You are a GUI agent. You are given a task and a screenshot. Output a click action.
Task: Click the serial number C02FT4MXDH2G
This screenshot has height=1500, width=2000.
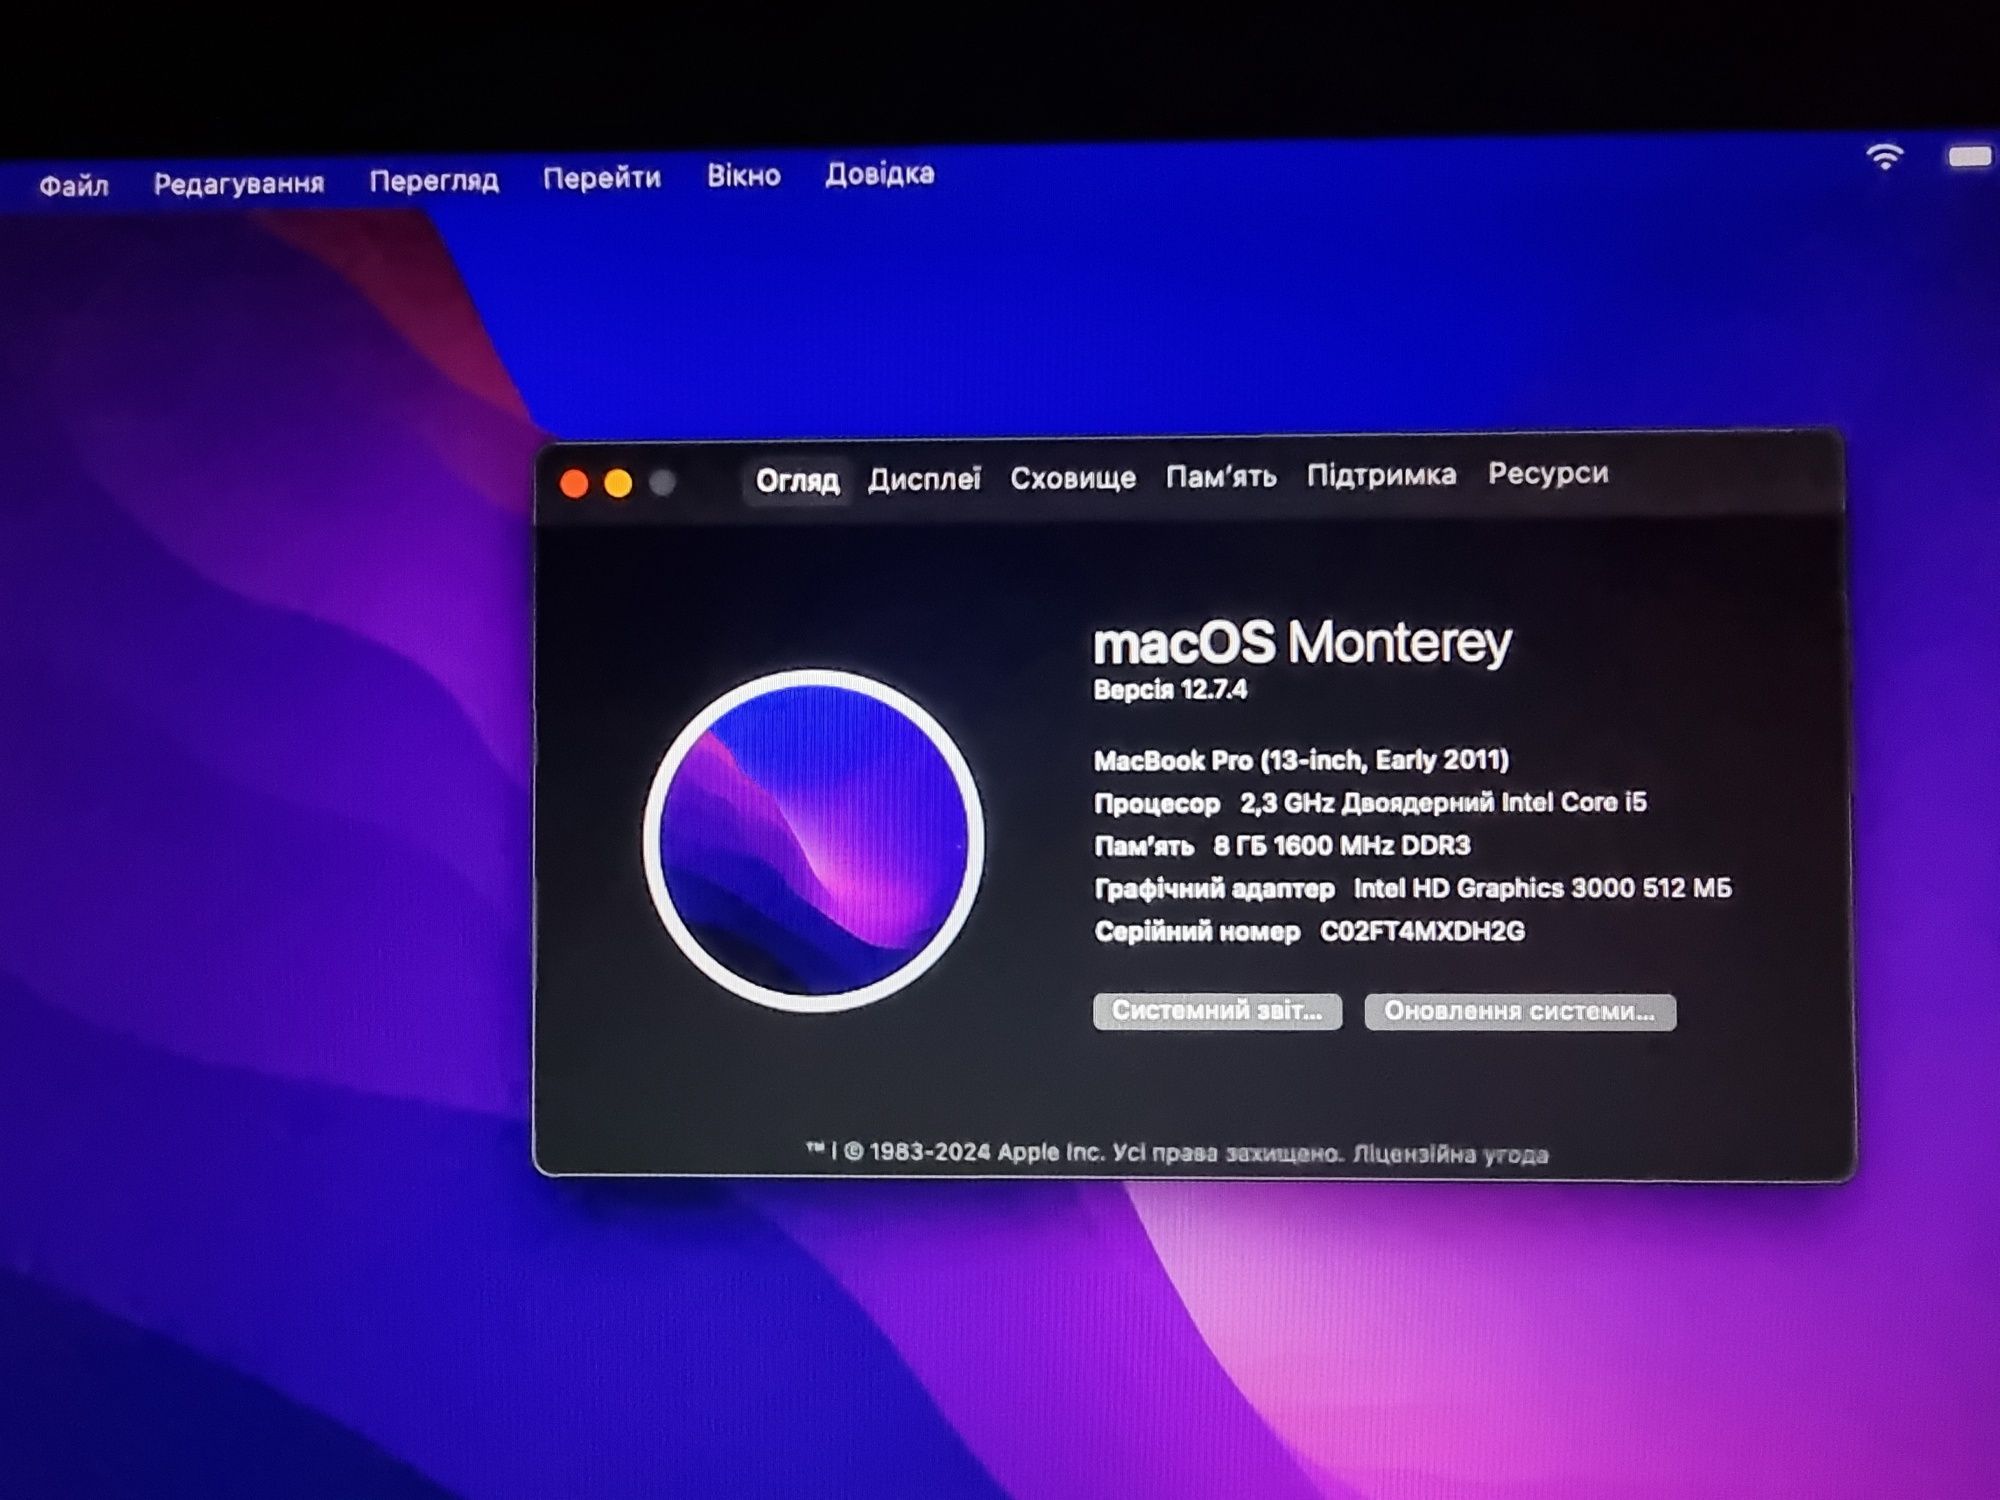1422,932
